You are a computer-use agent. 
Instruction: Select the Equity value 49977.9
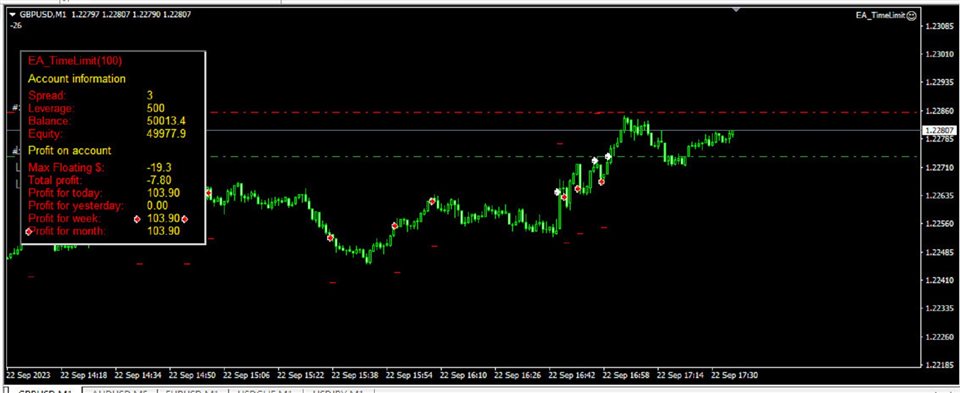point(167,133)
